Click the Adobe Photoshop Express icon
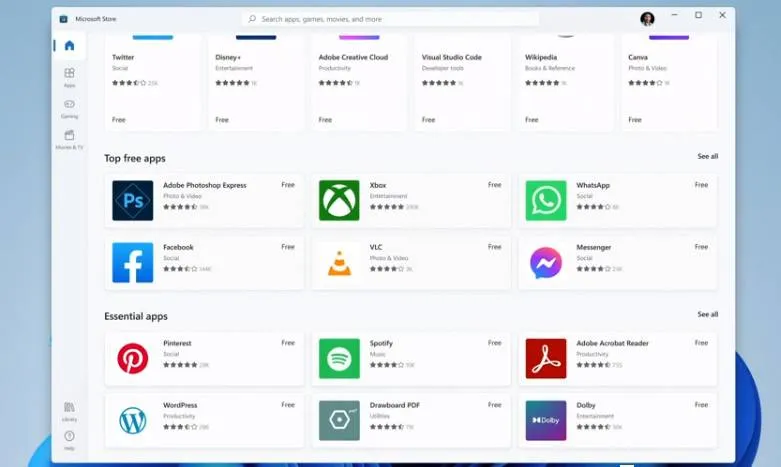Screen dimensions: 781x467 (132, 201)
